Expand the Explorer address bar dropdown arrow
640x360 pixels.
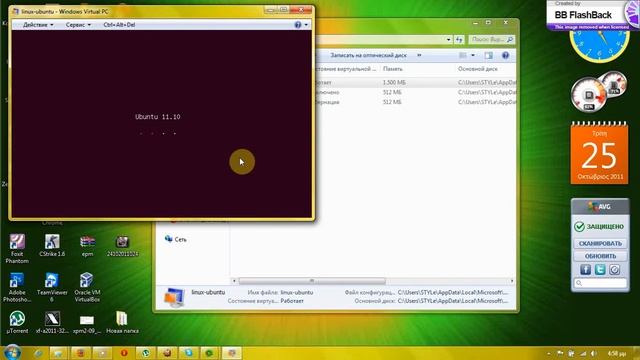click(x=449, y=40)
